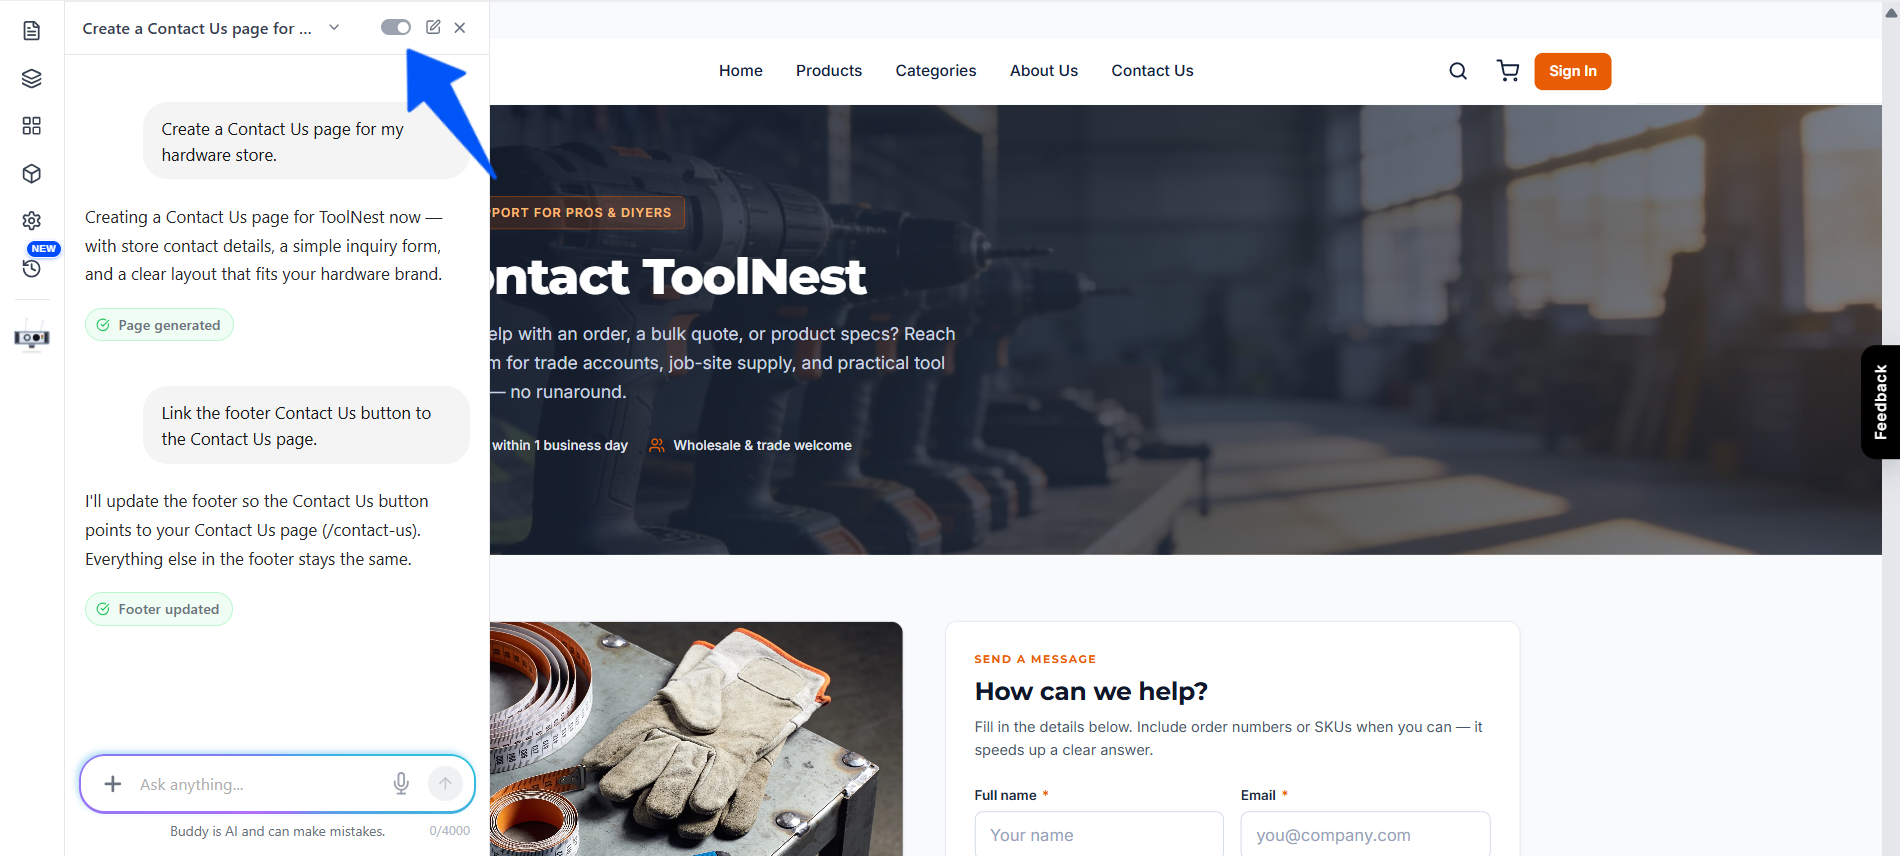Open the four-squares grid icon in sidebar
This screenshot has width=1900, height=856.
point(32,126)
